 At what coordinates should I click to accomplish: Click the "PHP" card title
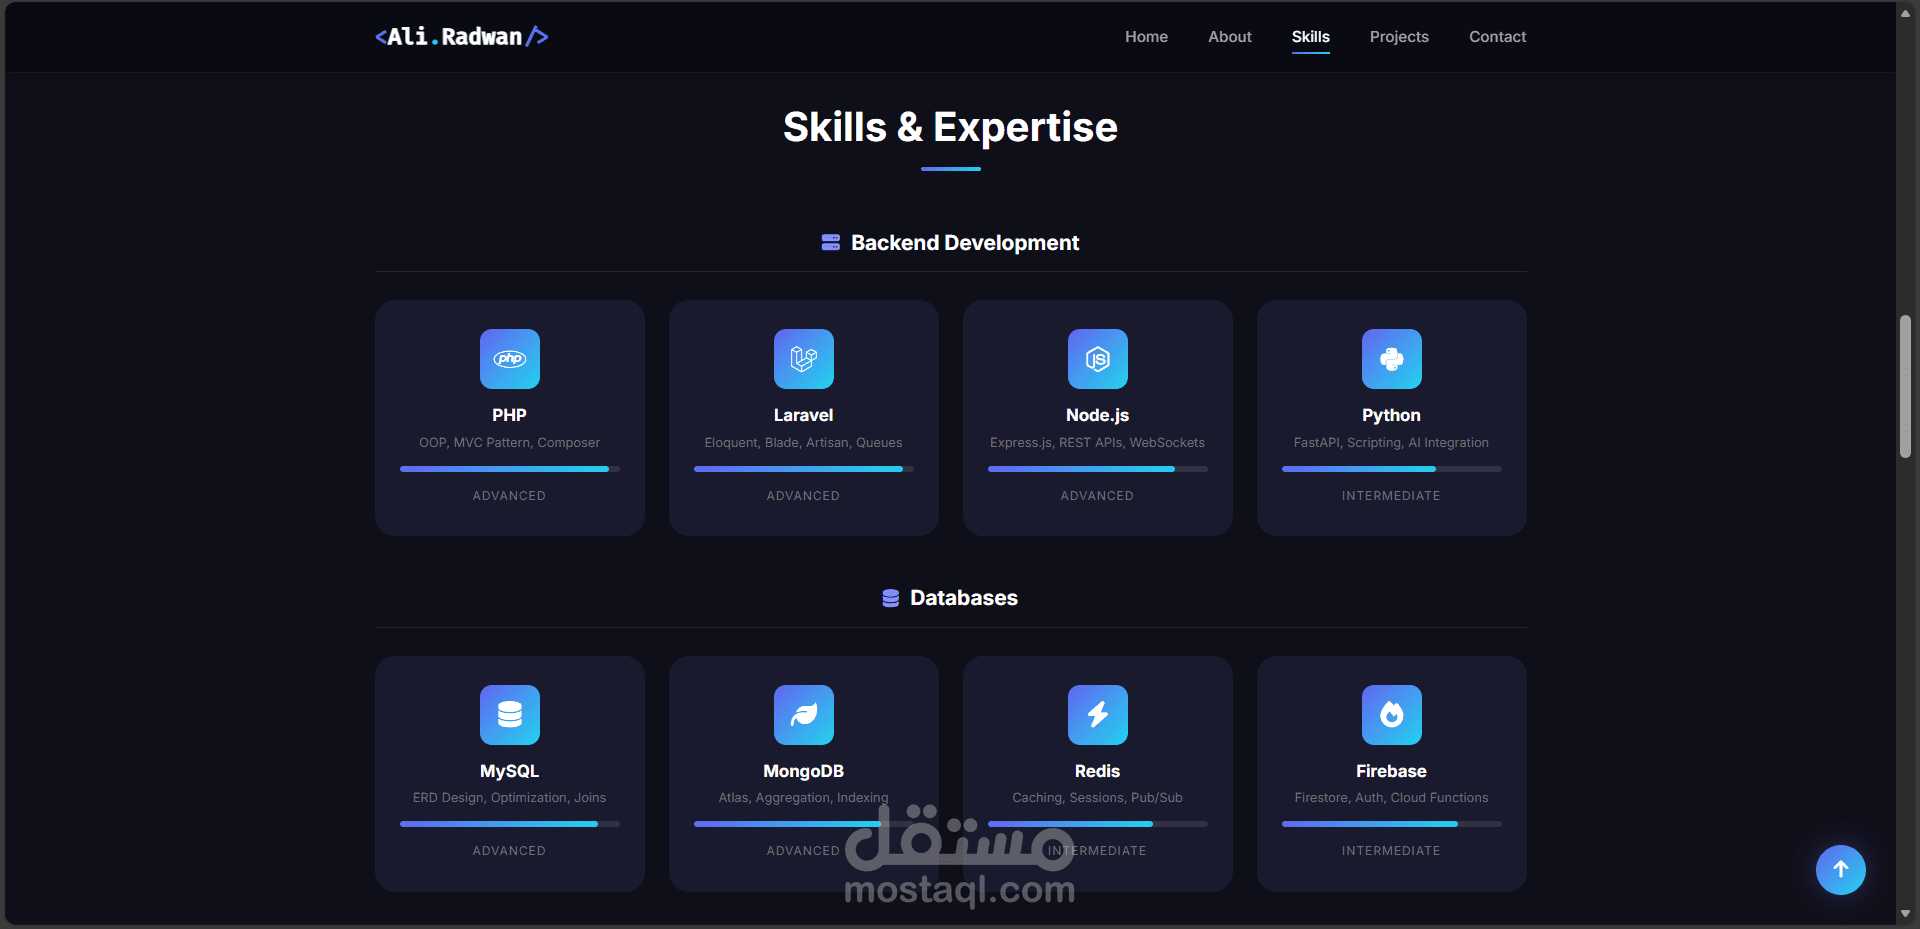[x=509, y=415]
